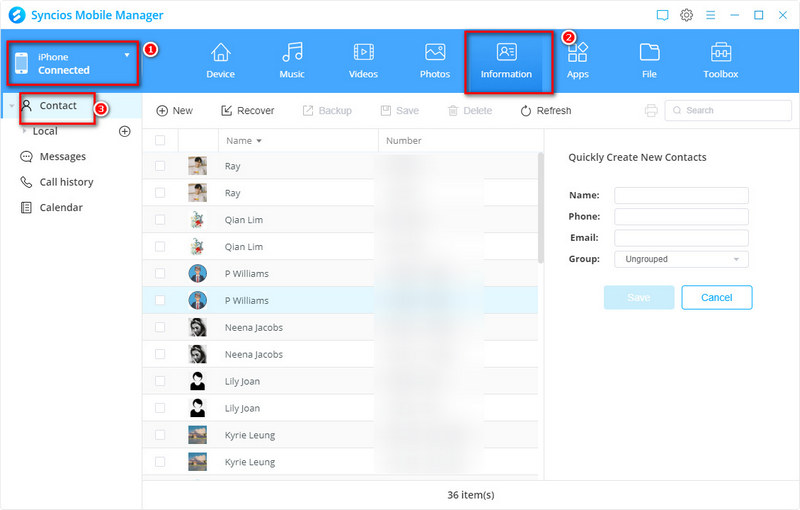This screenshot has width=800, height=510.
Task: Check the first Qian Lim checkbox
Action: [x=160, y=219]
